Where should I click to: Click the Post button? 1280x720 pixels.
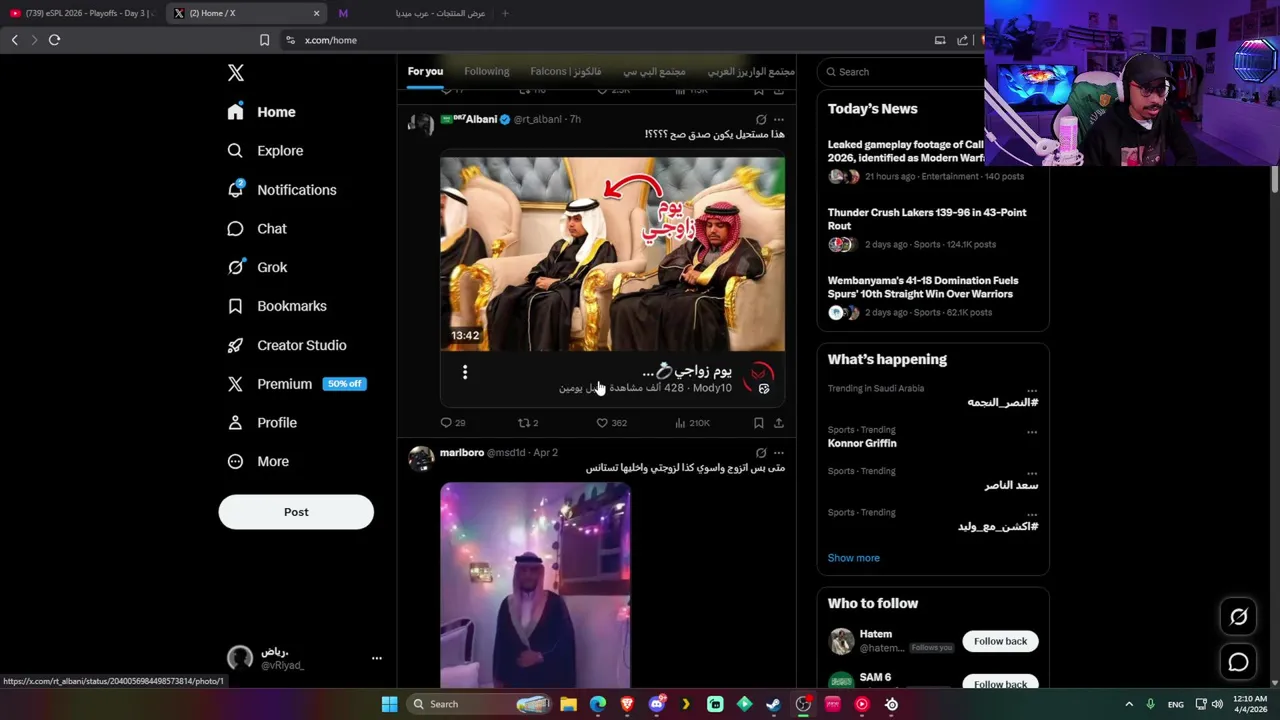click(x=296, y=512)
